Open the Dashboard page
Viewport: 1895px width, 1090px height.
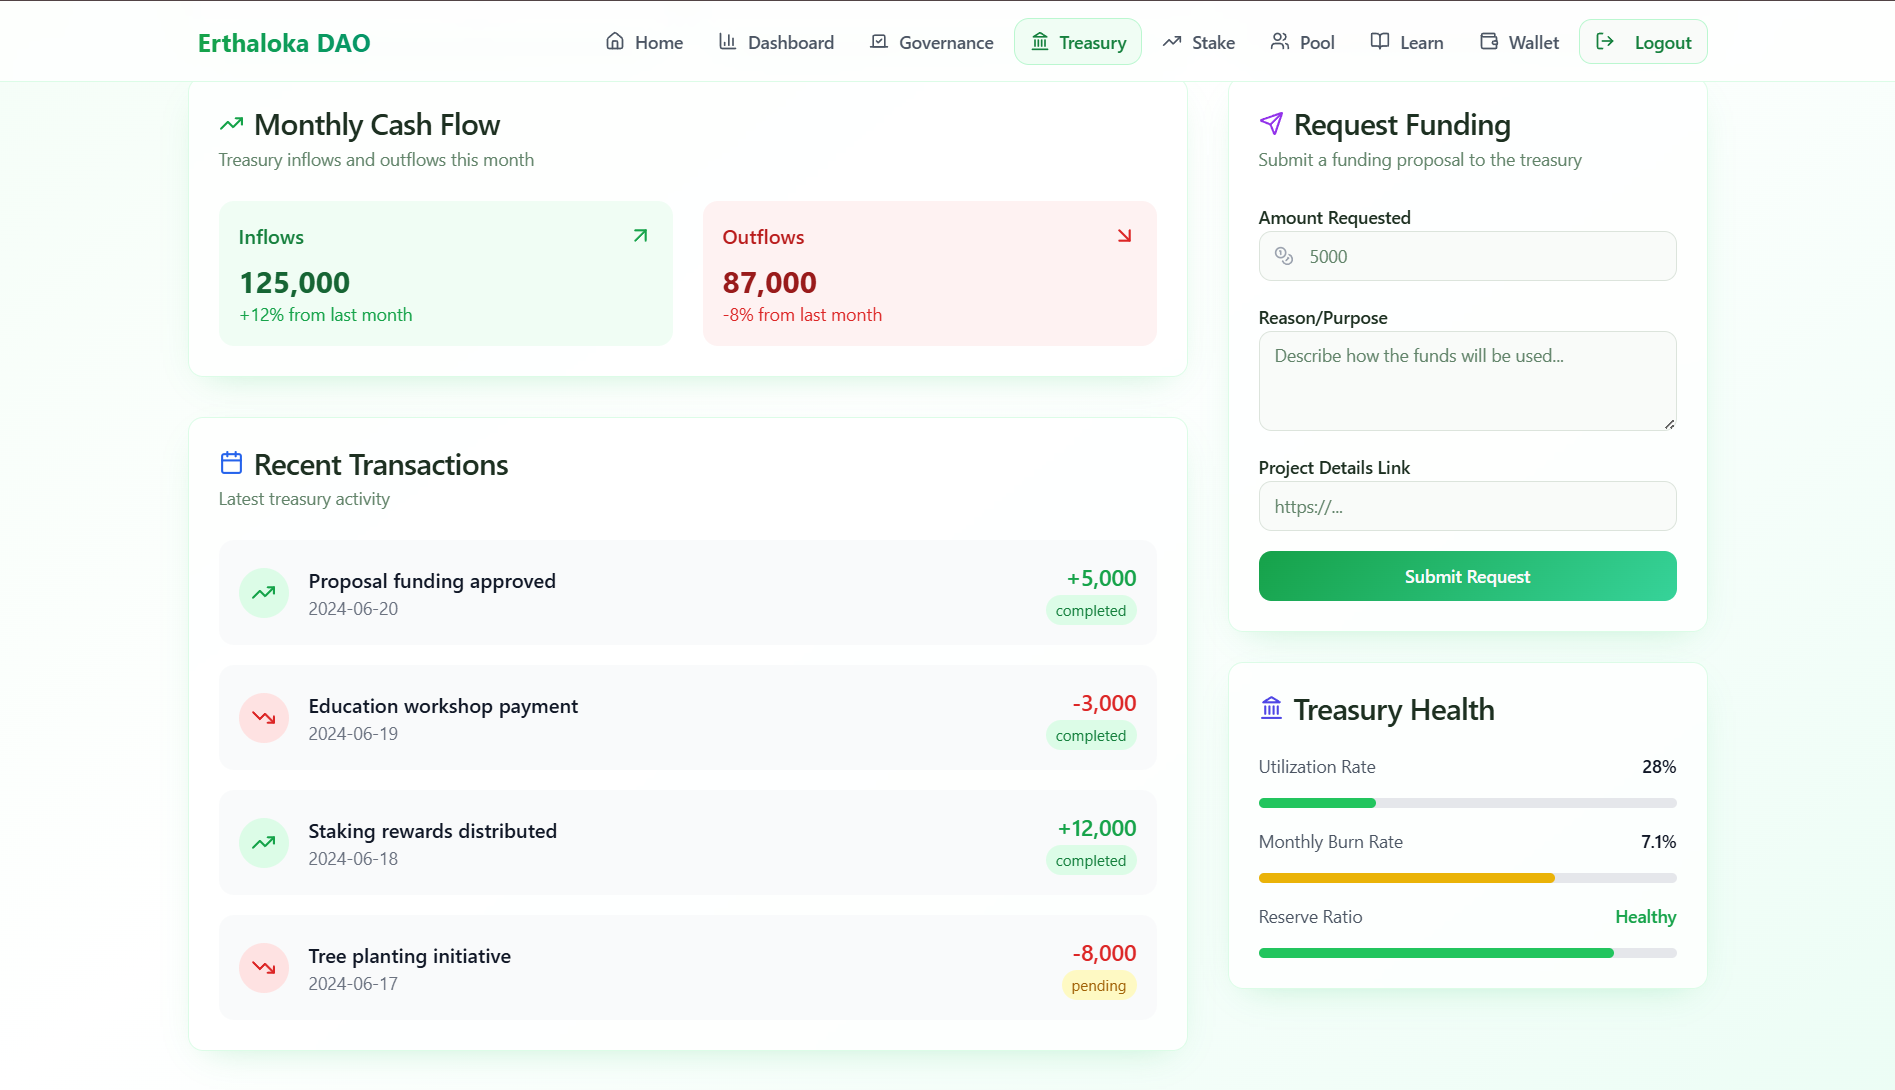click(x=776, y=42)
